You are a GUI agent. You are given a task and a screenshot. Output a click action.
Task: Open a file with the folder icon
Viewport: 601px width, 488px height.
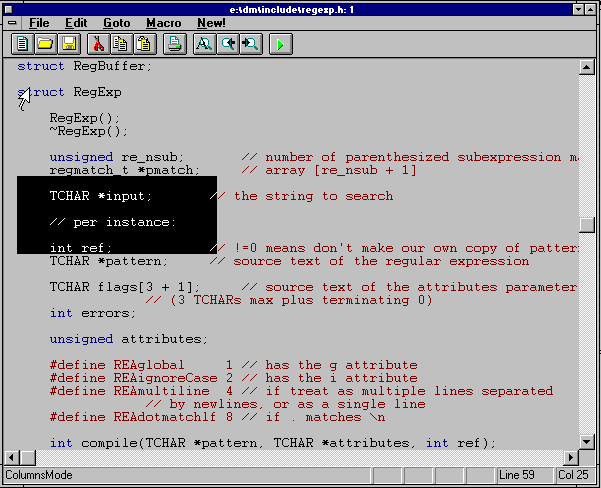45,44
